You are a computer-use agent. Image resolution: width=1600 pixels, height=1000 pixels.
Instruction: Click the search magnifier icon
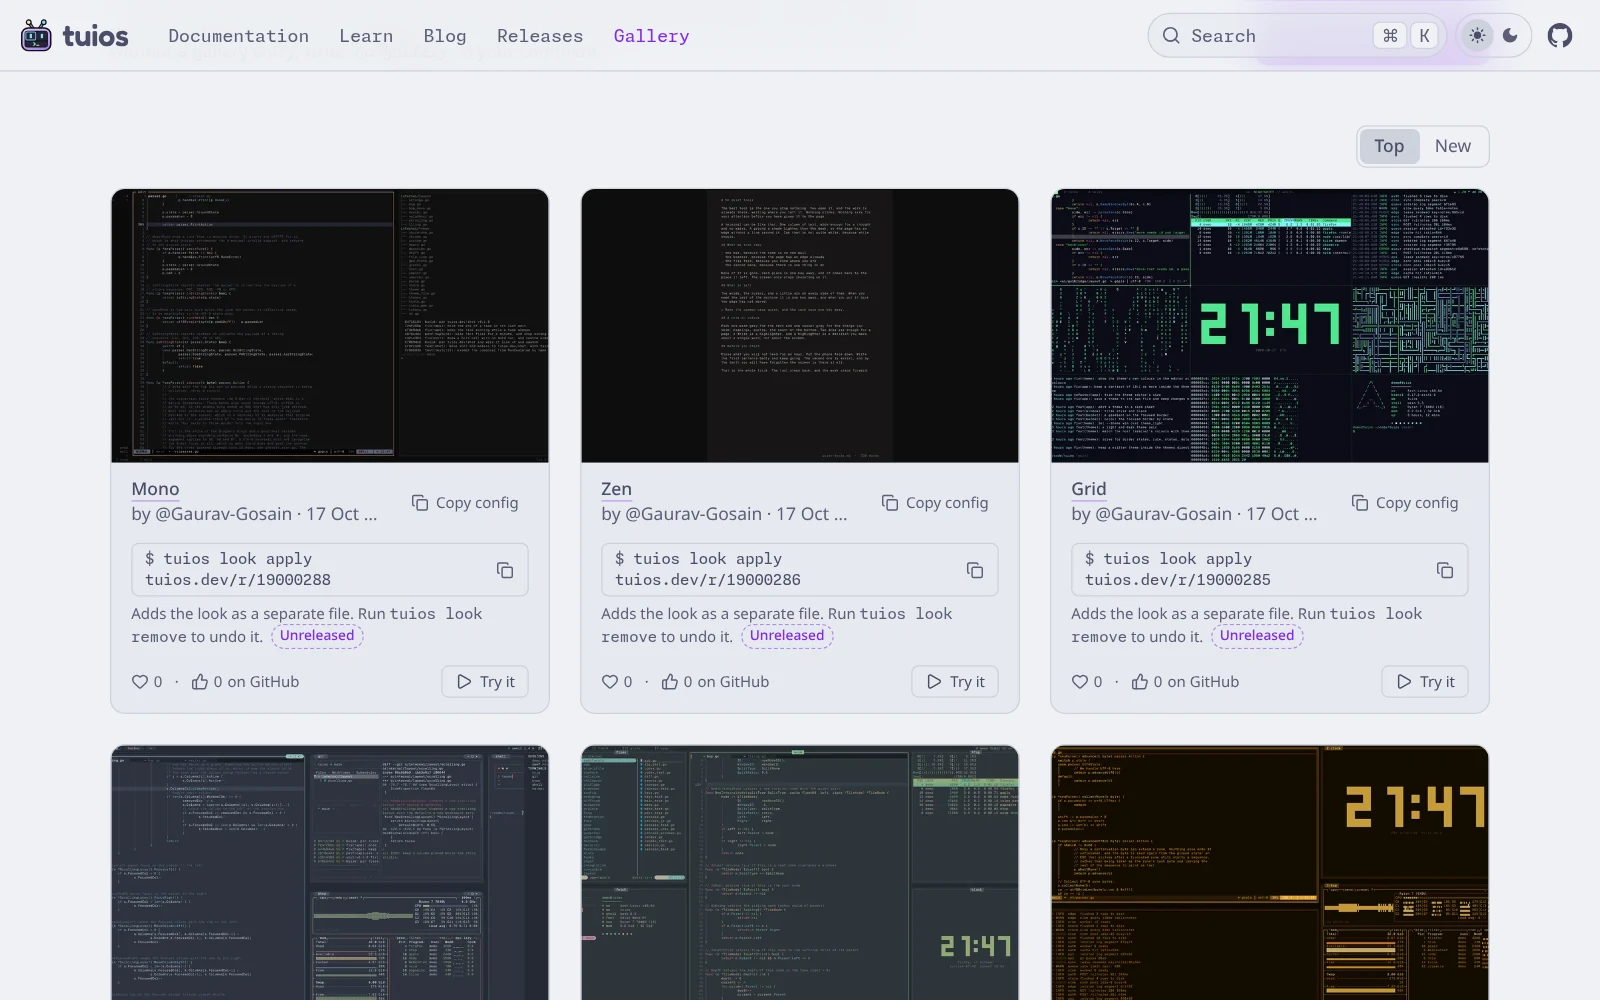point(1171,36)
